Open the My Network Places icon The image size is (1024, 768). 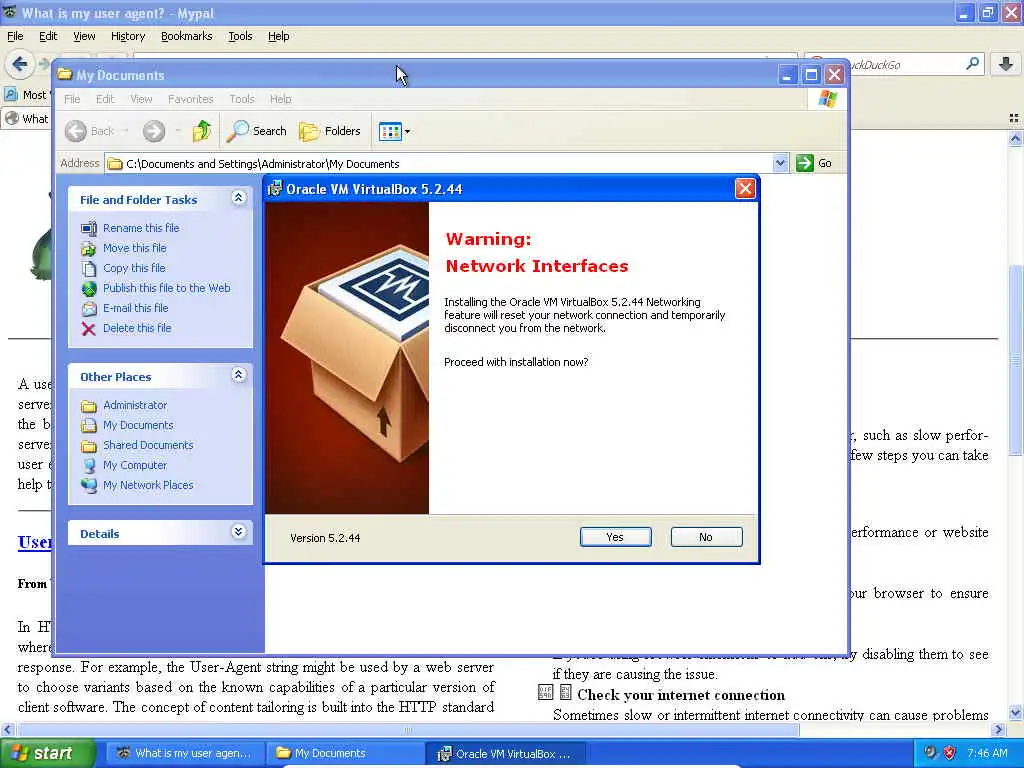click(89, 485)
